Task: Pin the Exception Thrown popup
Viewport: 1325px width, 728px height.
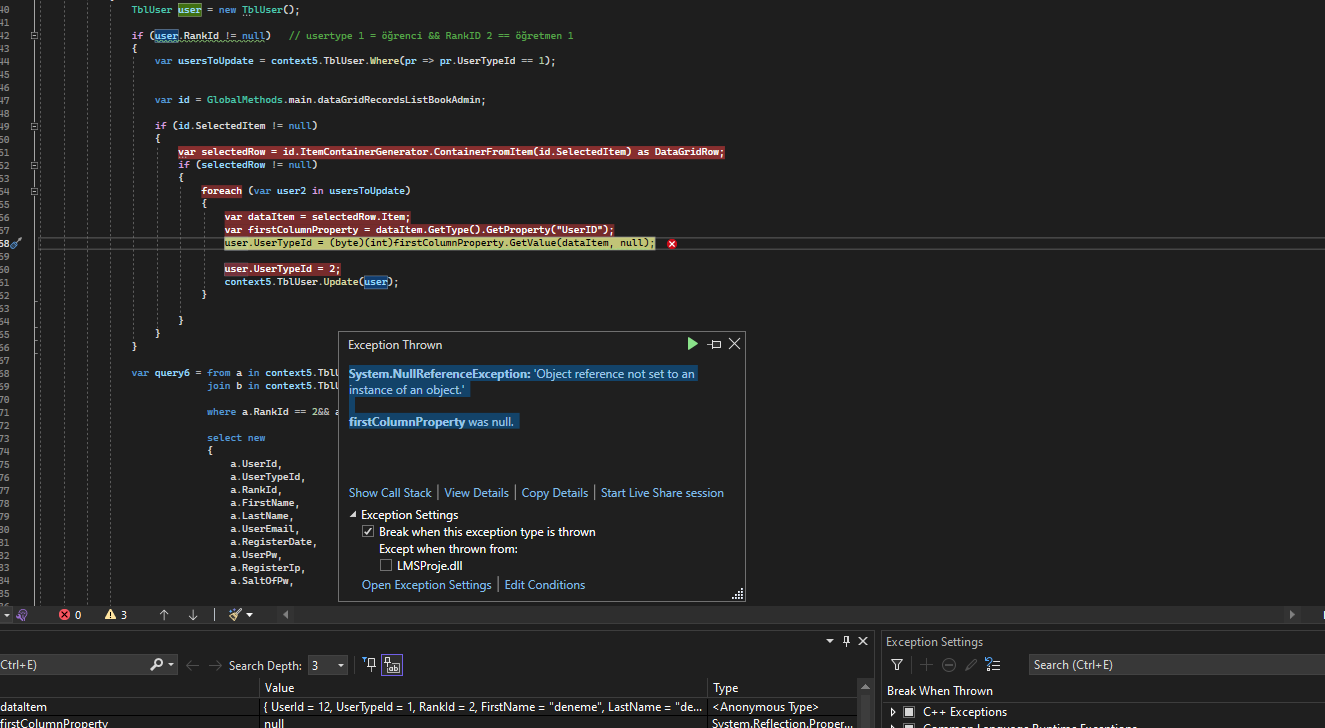Action: (x=714, y=344)
